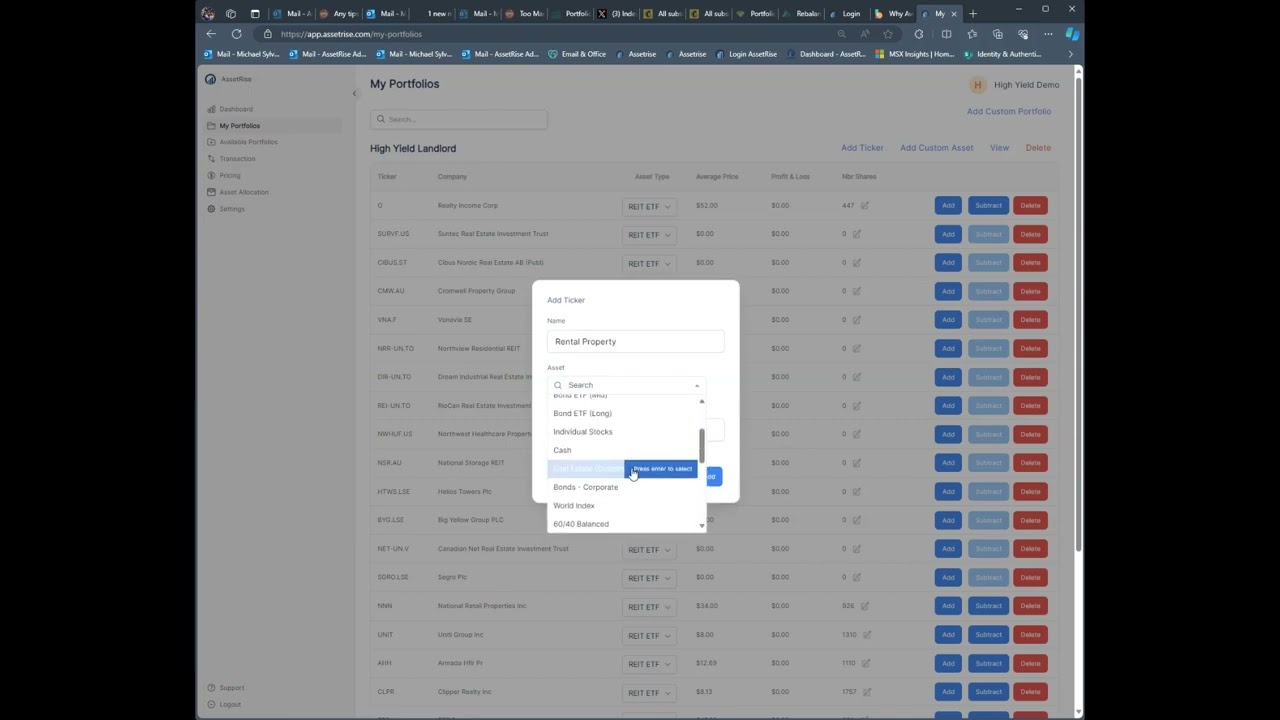Click Add Custom Portfolio link

tap(1009, 111)
